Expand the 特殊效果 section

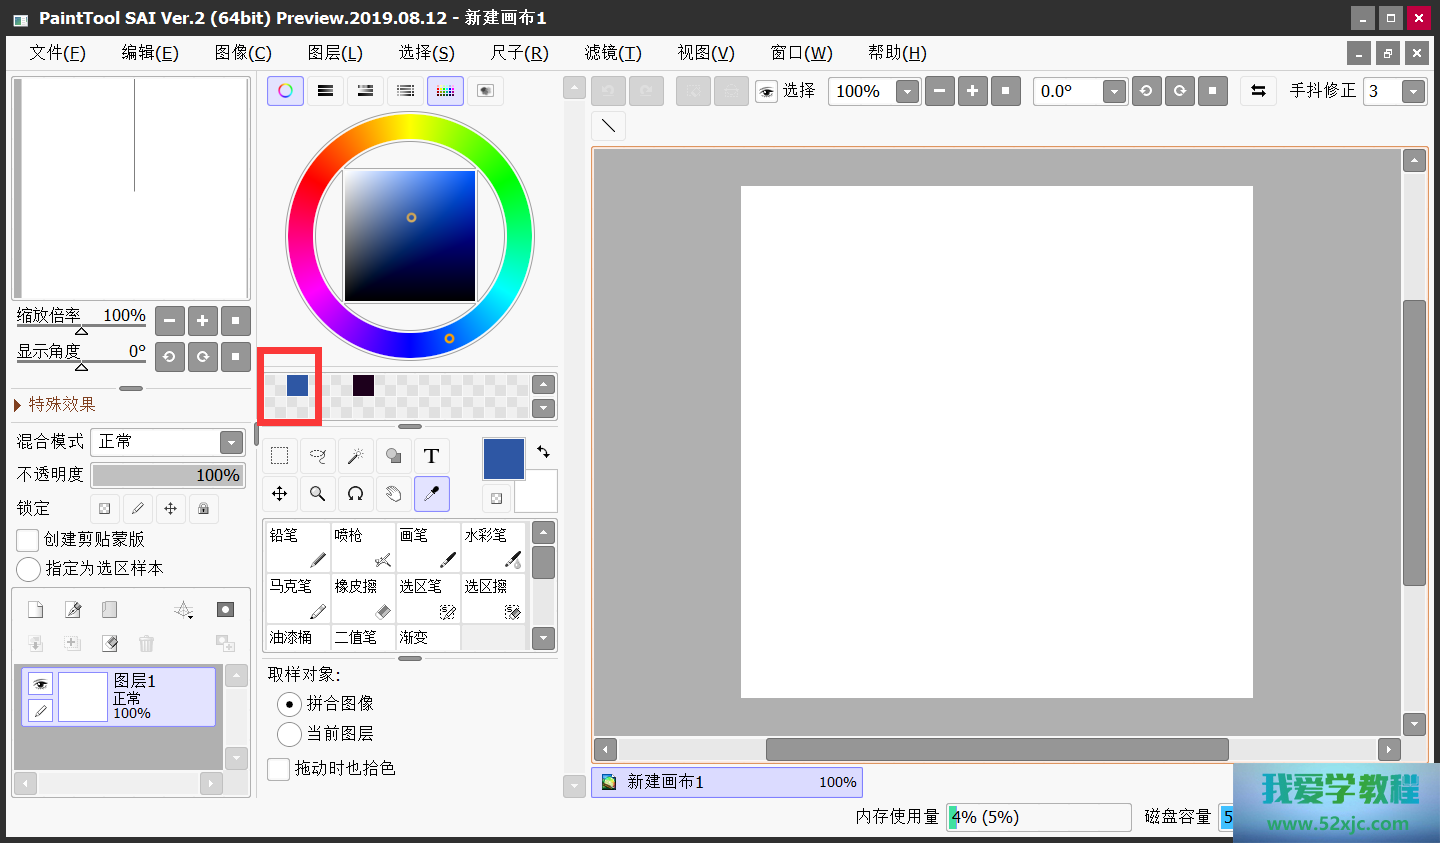tap(18, 405)
